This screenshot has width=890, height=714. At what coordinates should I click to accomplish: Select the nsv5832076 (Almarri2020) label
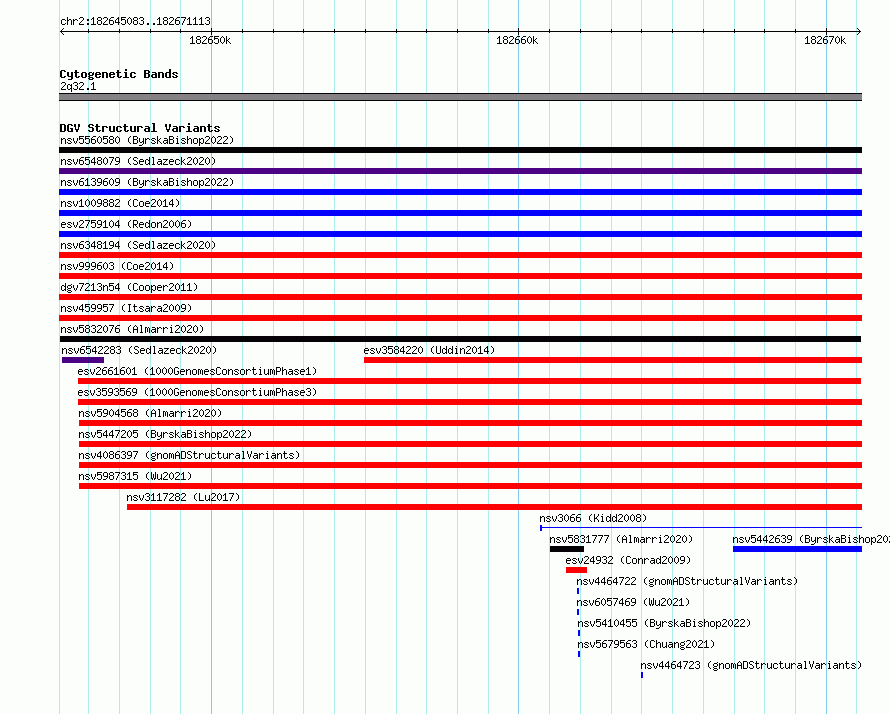(x=132, y=329)
